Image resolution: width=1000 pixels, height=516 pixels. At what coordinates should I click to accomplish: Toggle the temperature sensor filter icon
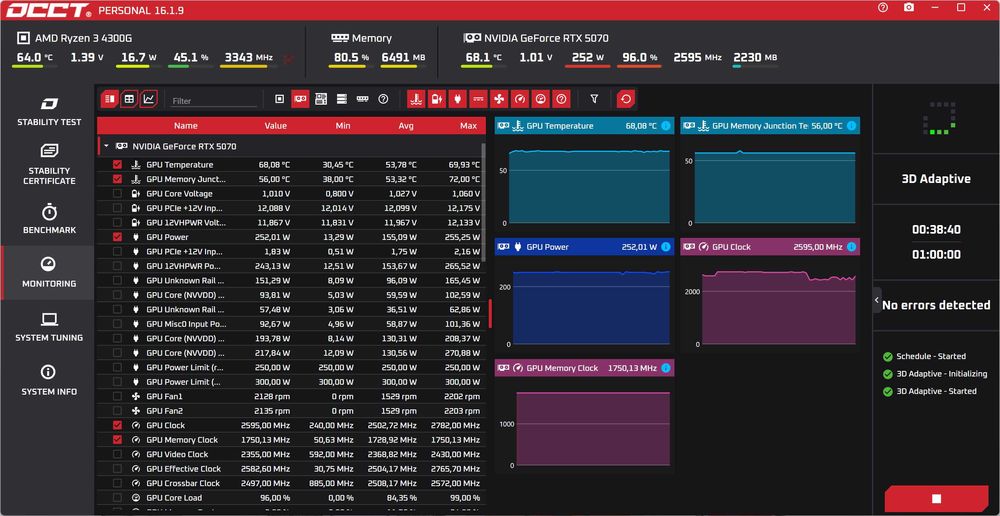(416, 99)
